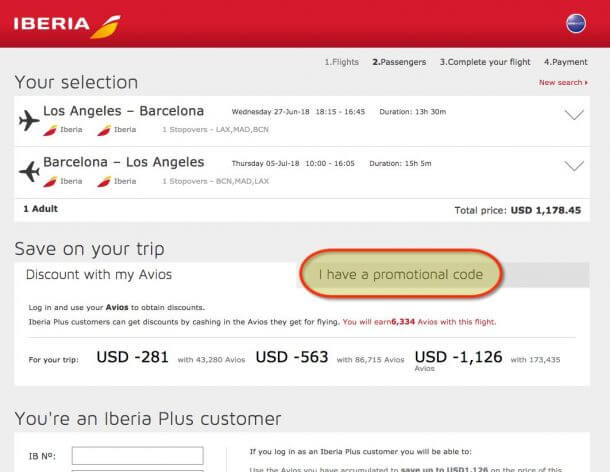Switch to I have a promotional code tab
The width and height of the screenshot is (610, 472).
[x=401, y=274]
